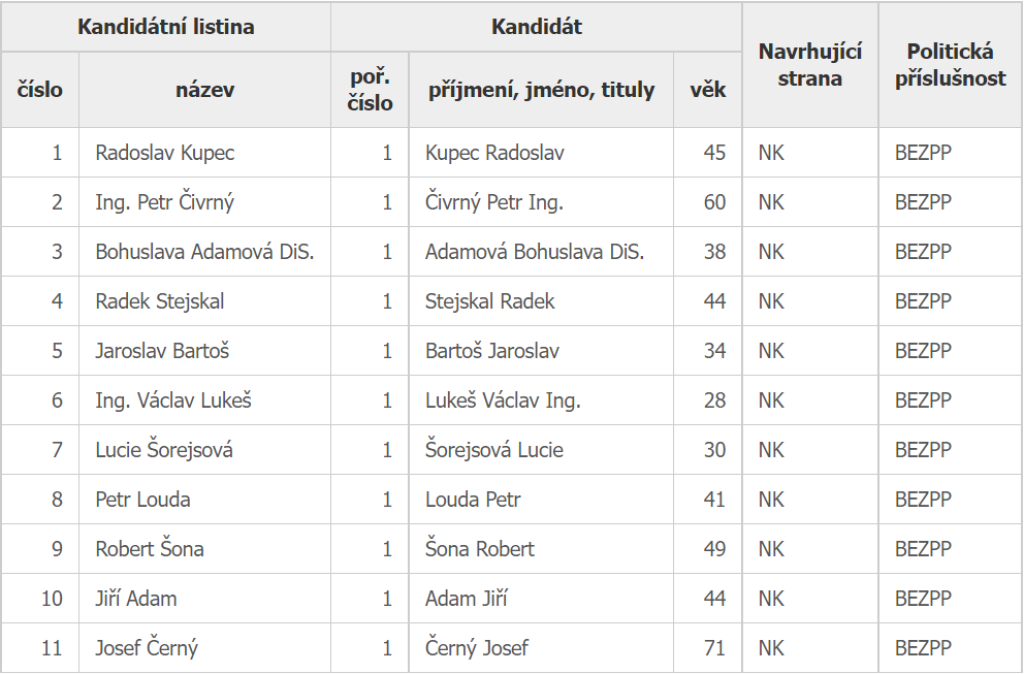The height and width of the screenshot is (674, 1024).
Task: Select the "Ing. Petr Čivrný" list name cell
Action: [x=165, y=203]
